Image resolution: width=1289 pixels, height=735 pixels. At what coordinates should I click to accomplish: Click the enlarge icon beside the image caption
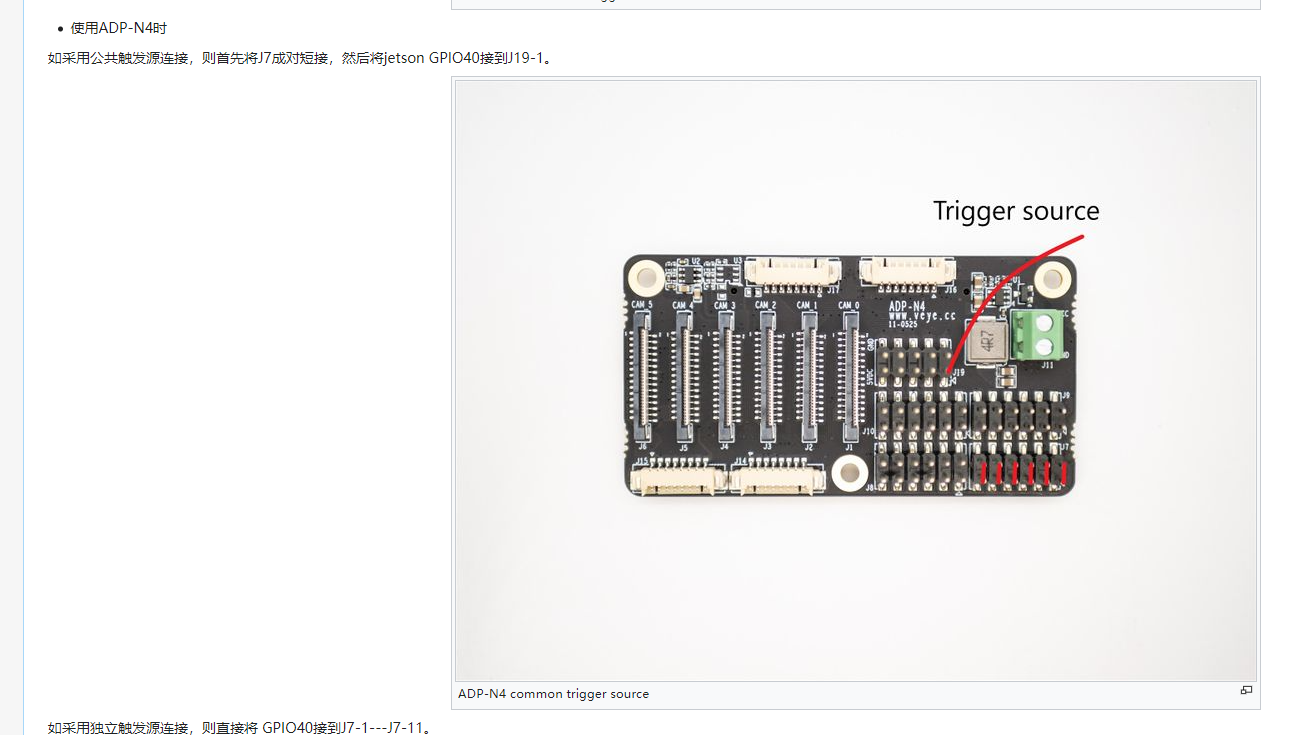[1246, 690]
